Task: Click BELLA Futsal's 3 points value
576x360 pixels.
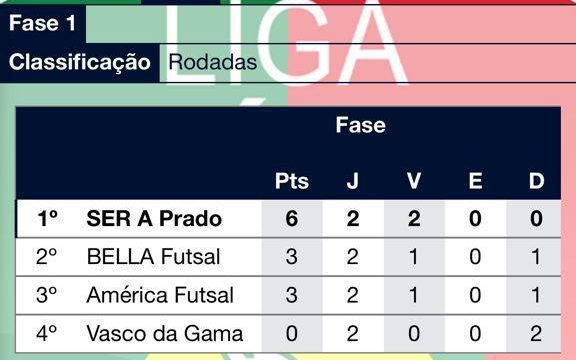Action: pos(292,257)
